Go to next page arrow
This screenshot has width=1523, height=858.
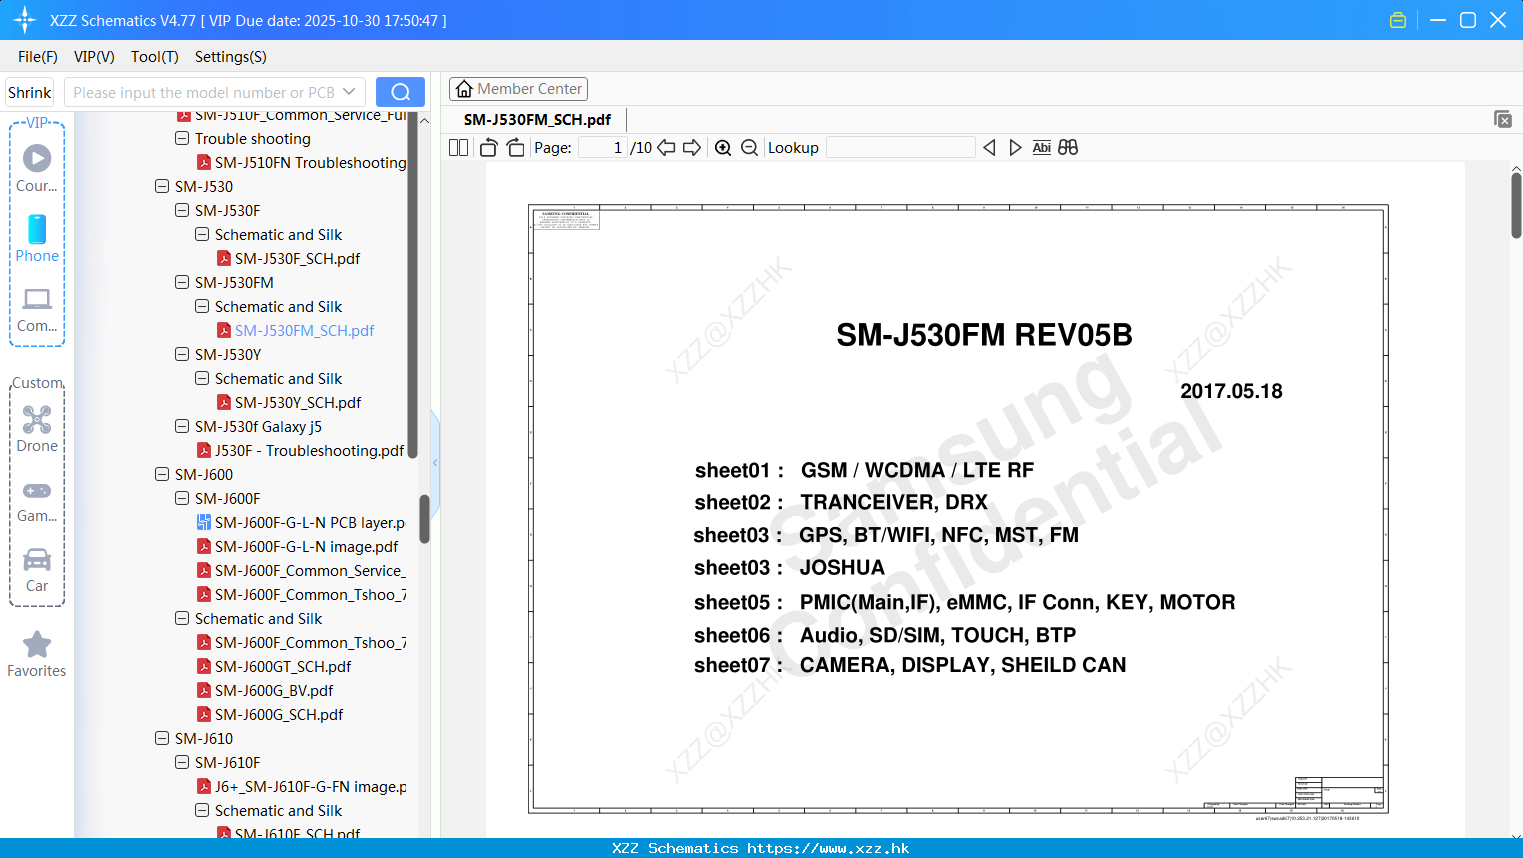692,148
